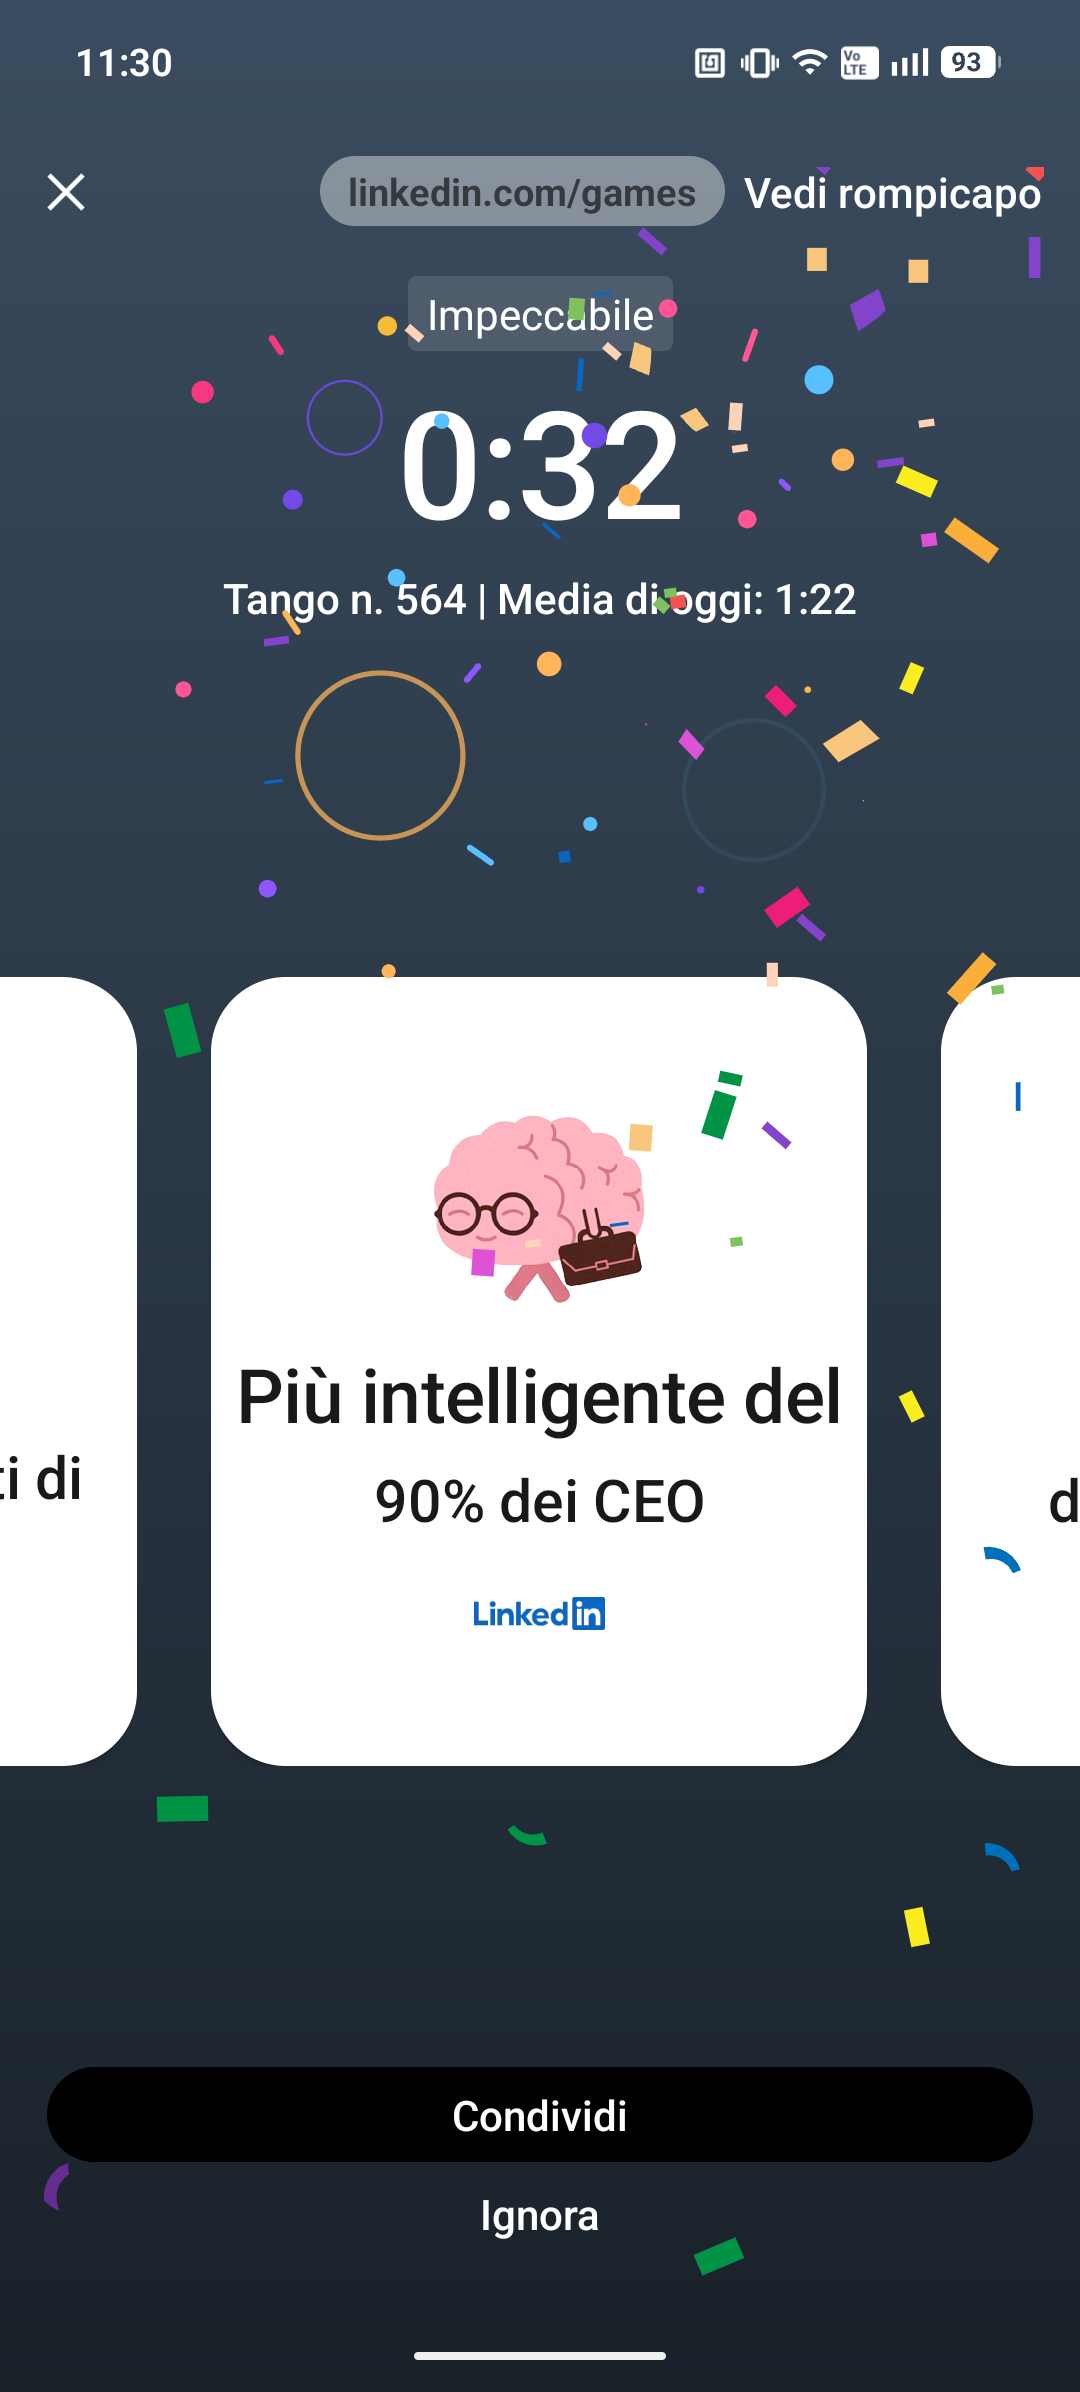Tap the vibrate mode status icon
Viewport: 1080px width, 2392px height.
[x=760, y=63]
